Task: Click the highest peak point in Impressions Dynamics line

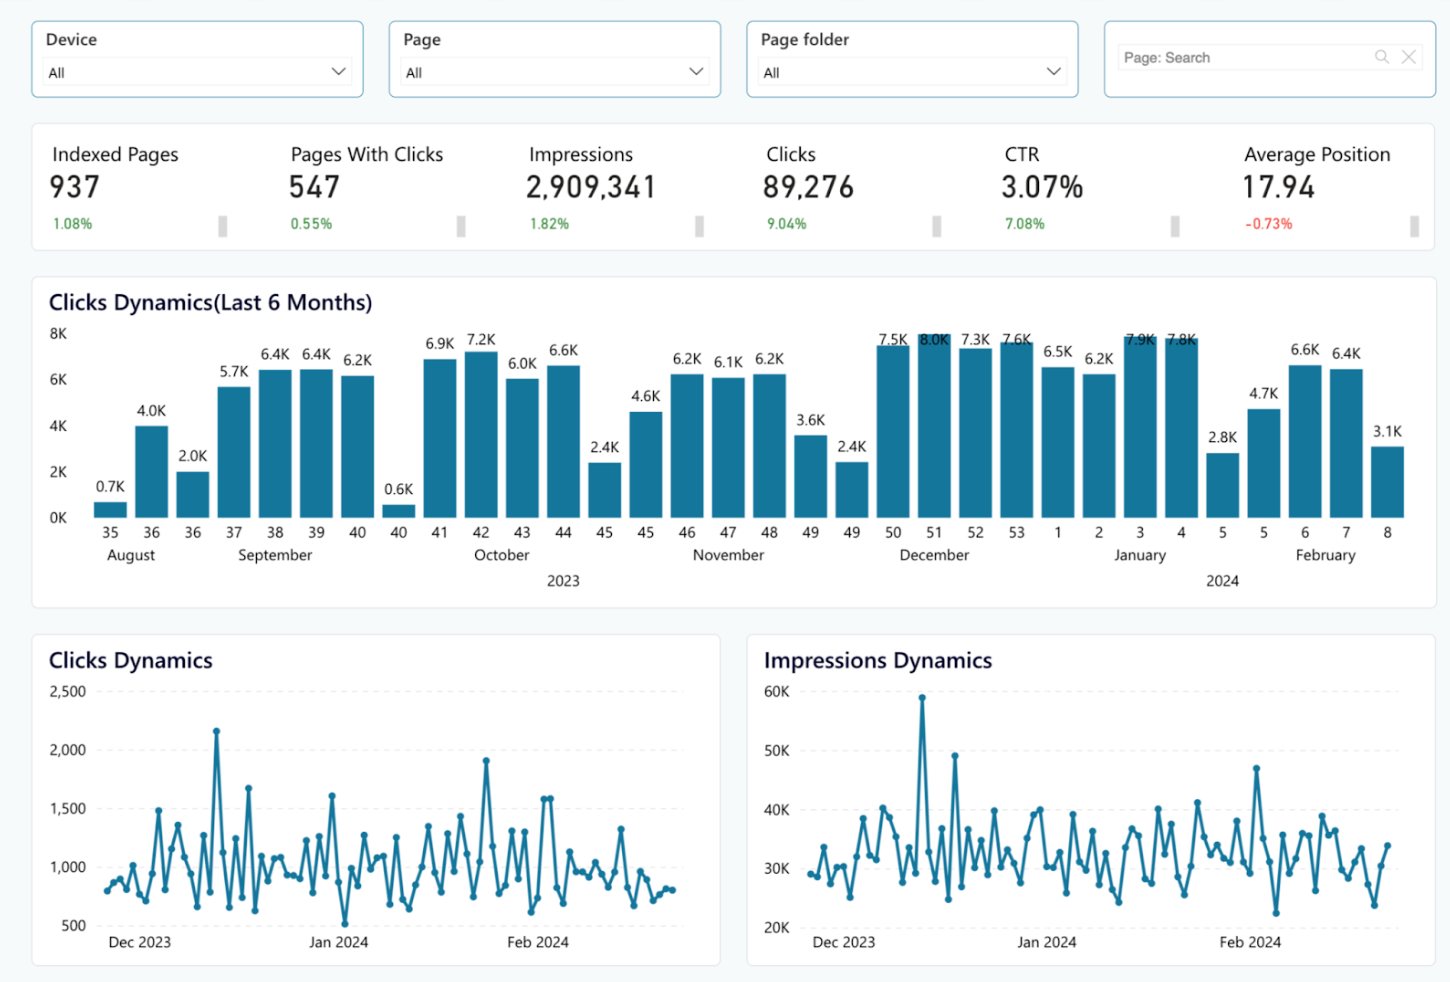Action: click(922, 698)
